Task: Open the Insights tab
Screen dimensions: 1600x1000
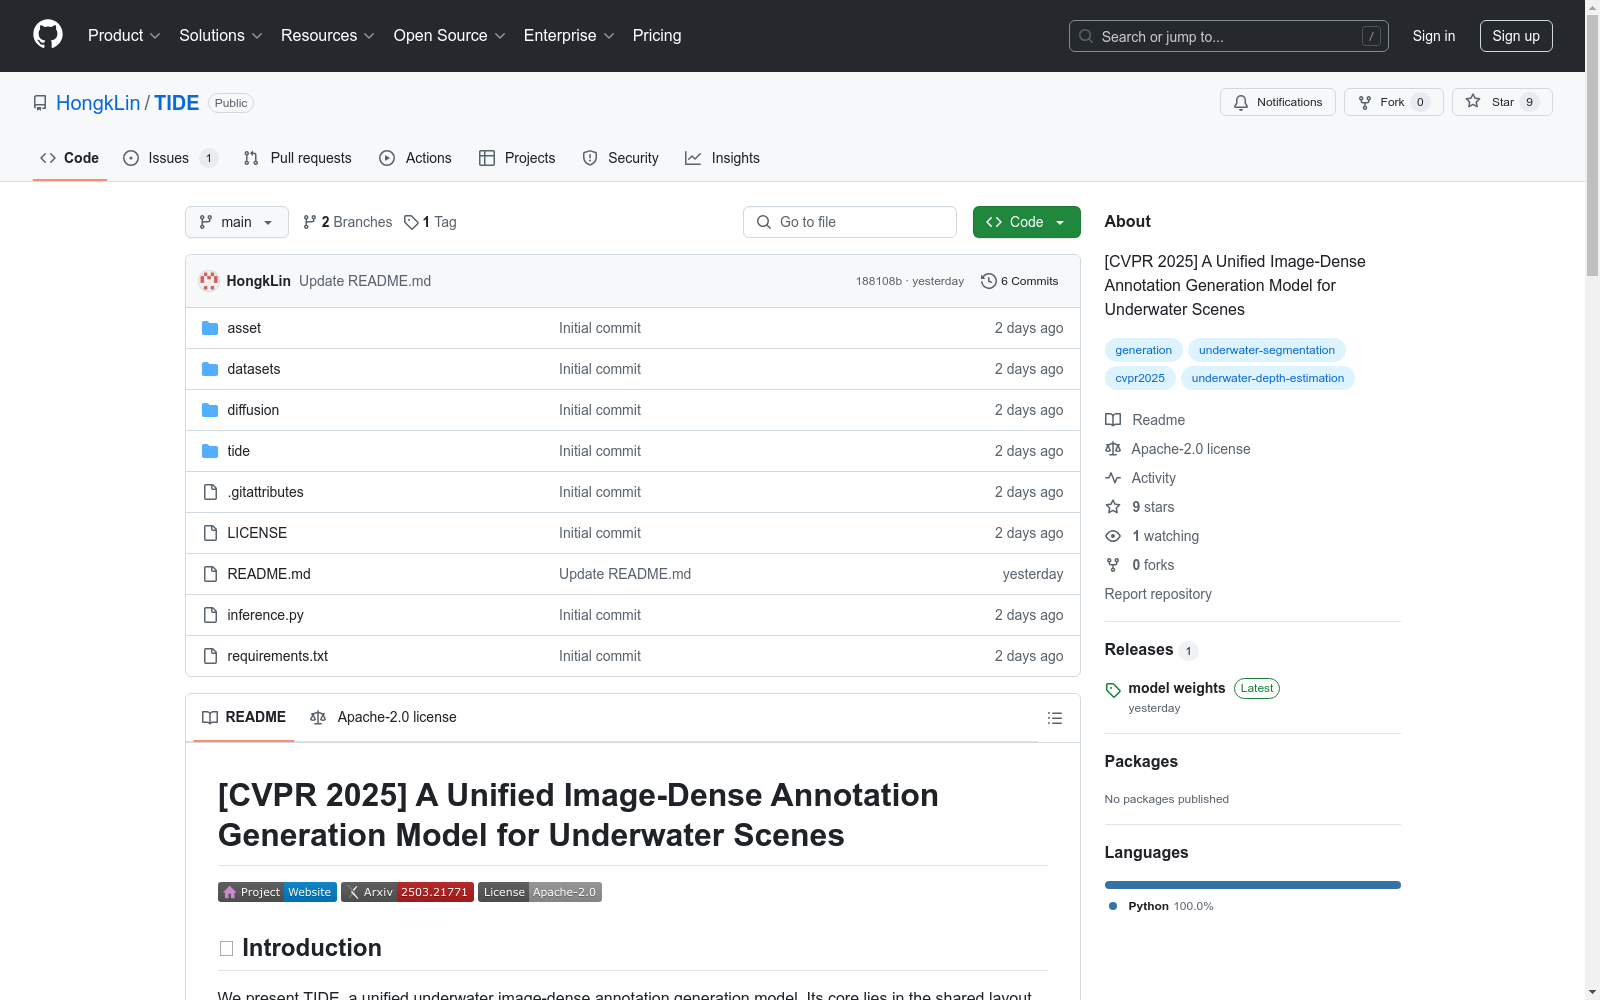Action: coord(722,158)
